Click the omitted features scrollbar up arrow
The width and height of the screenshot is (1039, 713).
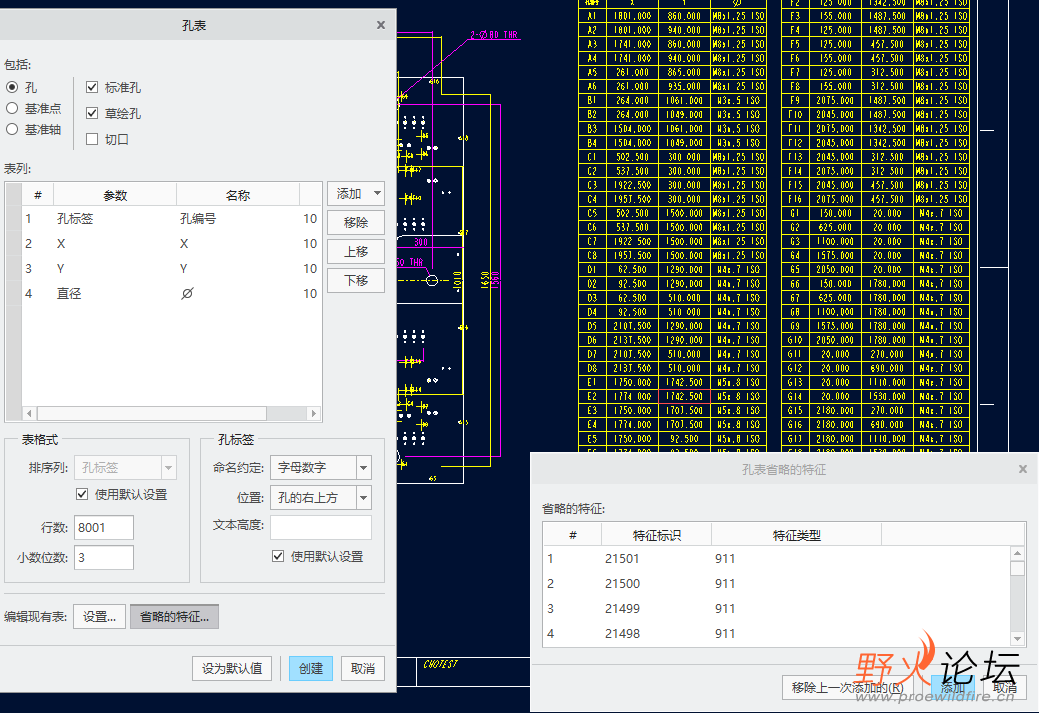point(1018,553)
